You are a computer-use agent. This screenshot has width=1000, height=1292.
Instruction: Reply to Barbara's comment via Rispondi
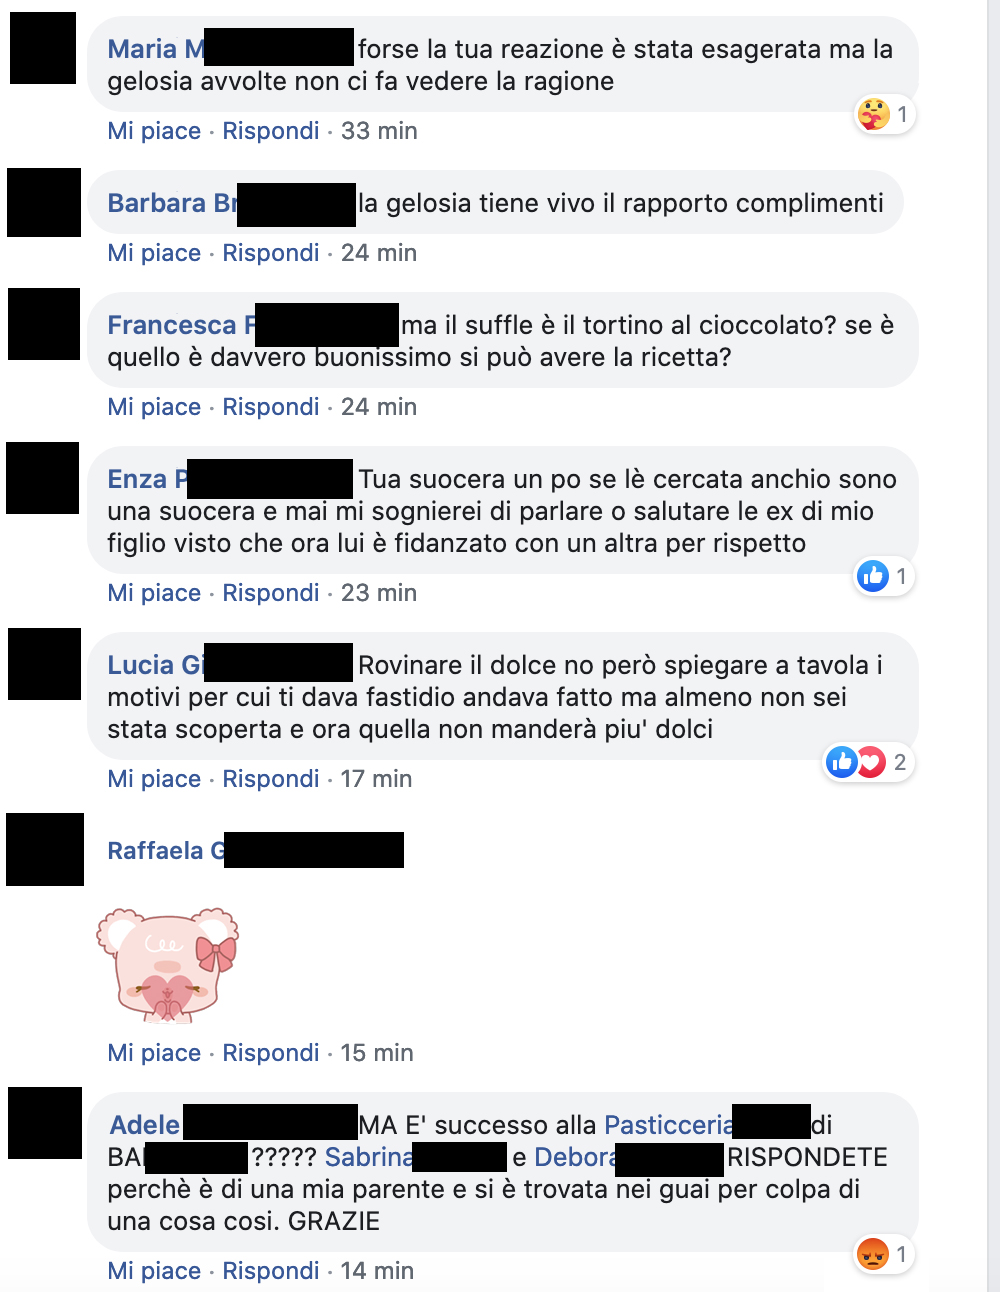271,253
